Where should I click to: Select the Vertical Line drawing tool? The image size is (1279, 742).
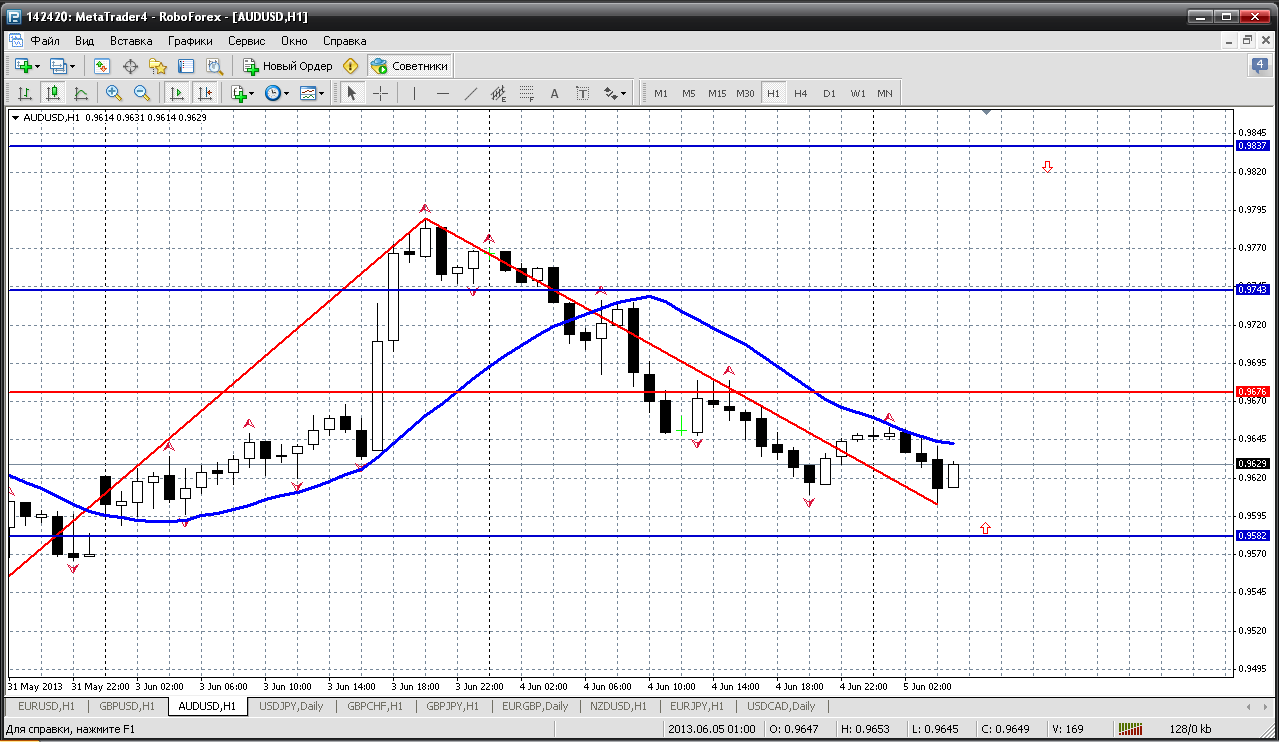click(x=414, y=93)
